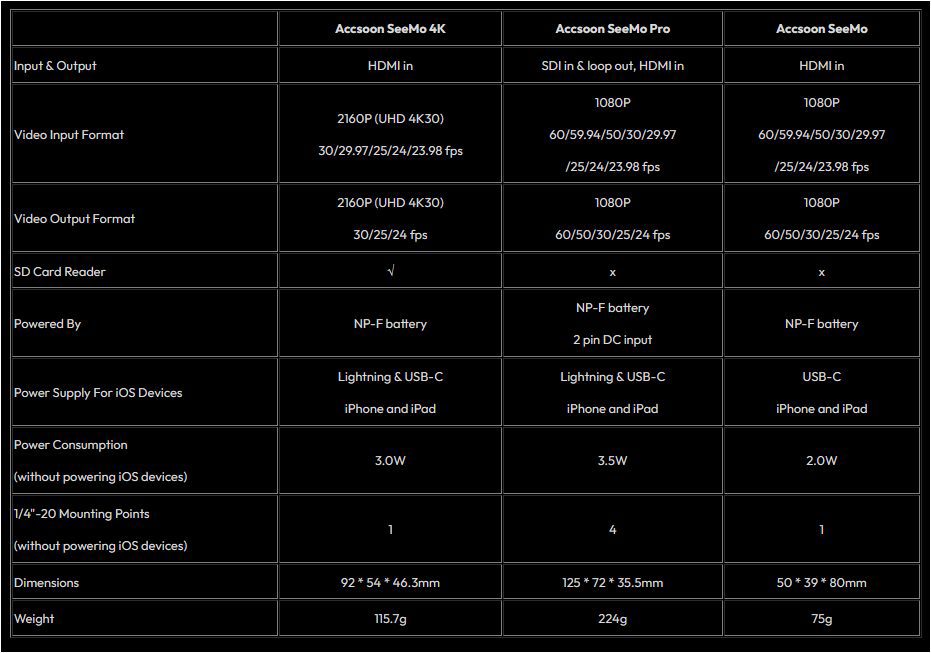Select the 2.0W power consumption value
This screenshot has width=931, height=653.
point(821,461)
